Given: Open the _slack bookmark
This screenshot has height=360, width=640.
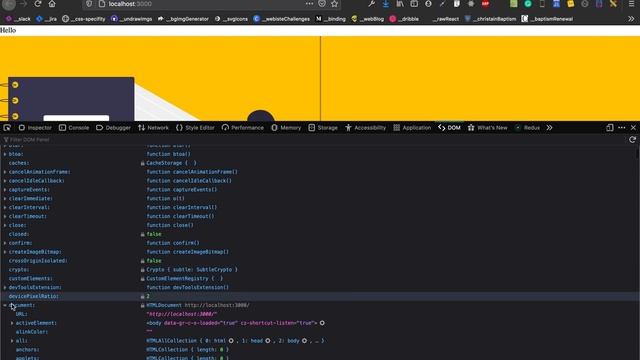Looking at the screenshot, I should pos(18,19).
